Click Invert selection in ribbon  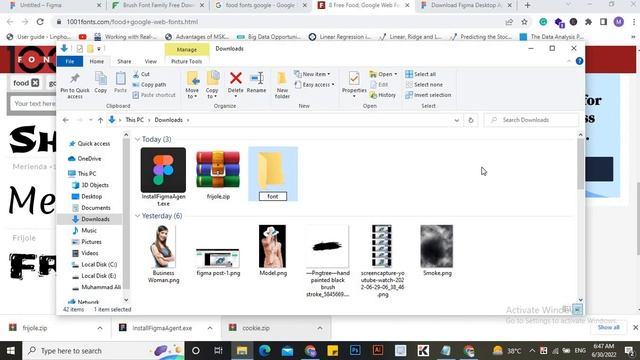[428, 95]
